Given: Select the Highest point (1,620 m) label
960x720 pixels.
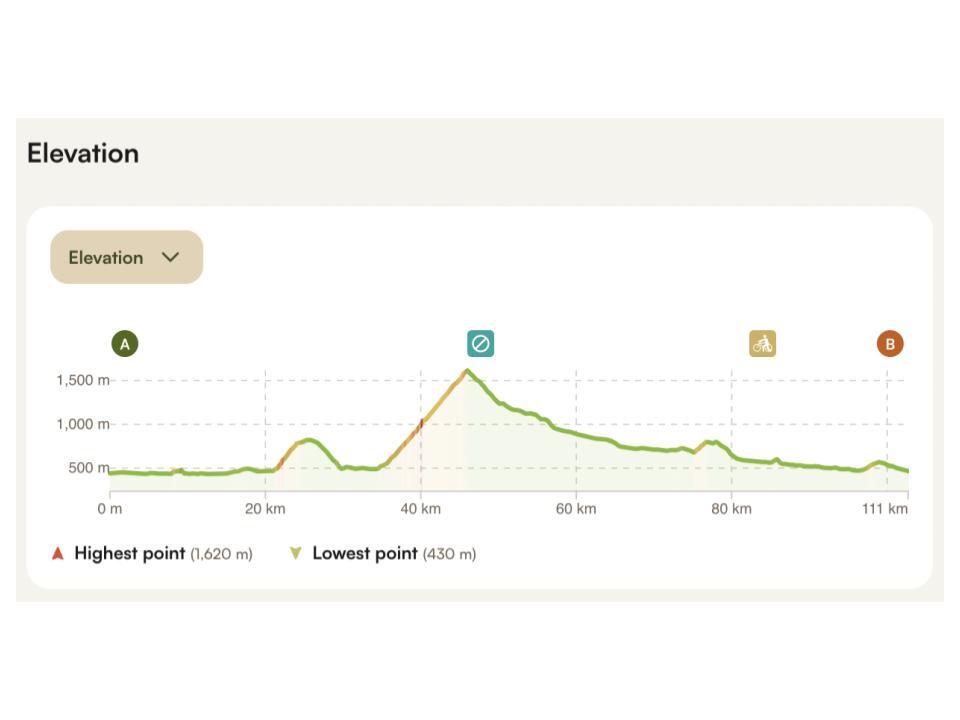Looking at the screenshot, I should [x=163, y=553].
